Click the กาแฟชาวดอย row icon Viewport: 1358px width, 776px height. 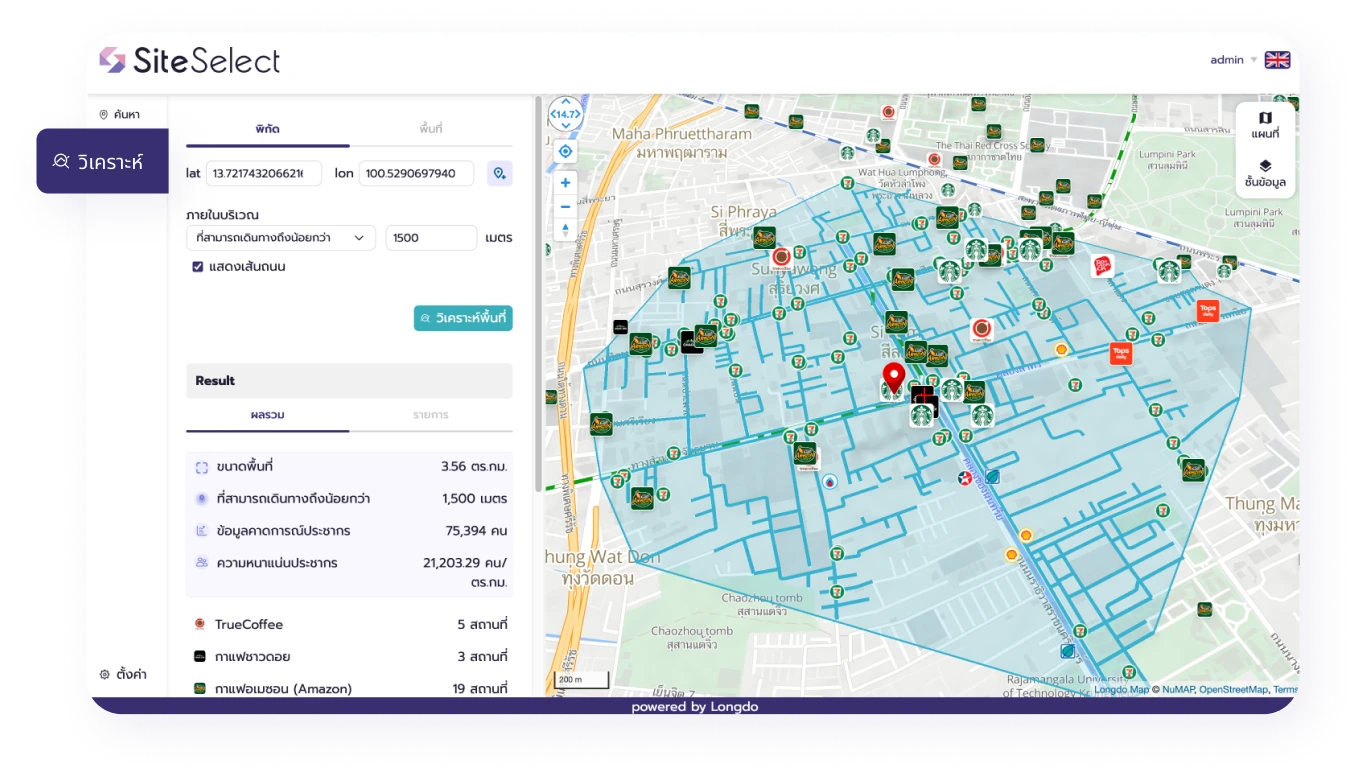(200, 656)
